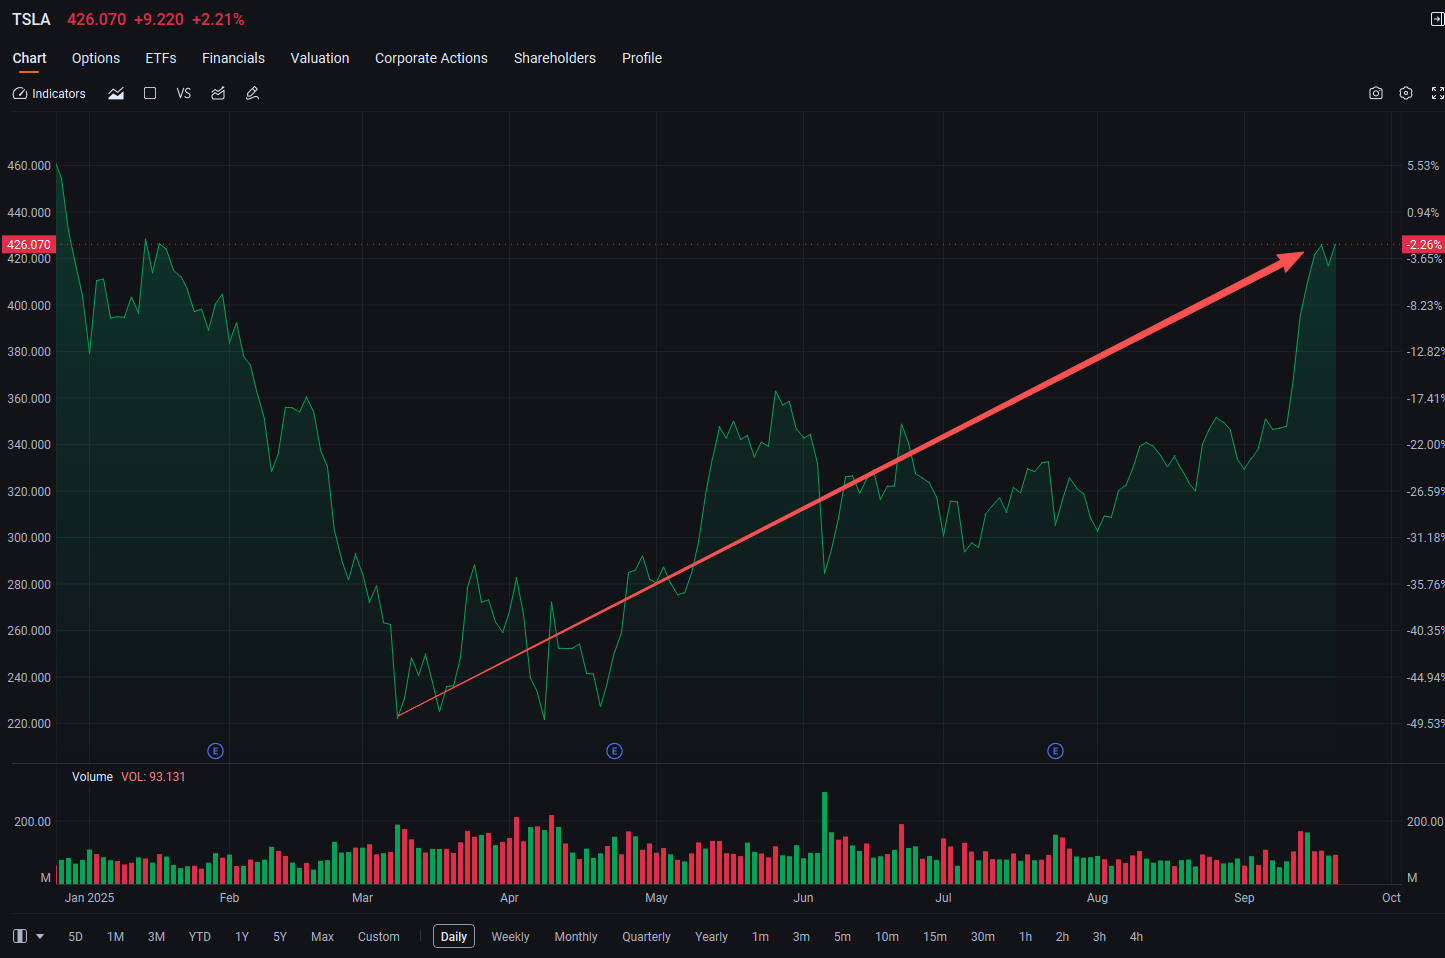The width and height of the screenshot is (1445, 958).
Task: Set interval to 3m
Action: 801,937
